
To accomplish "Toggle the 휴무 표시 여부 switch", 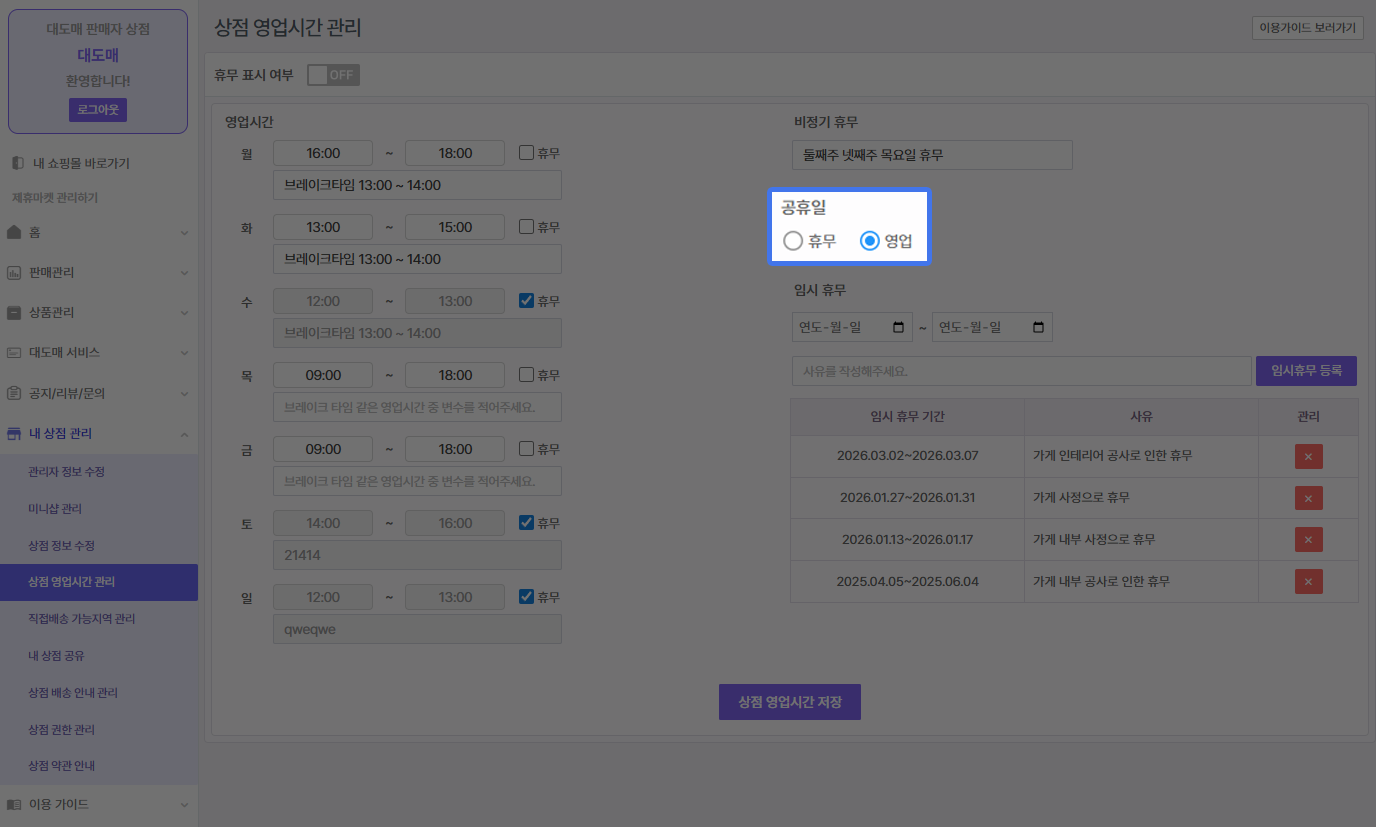I will tap(332, 75).
